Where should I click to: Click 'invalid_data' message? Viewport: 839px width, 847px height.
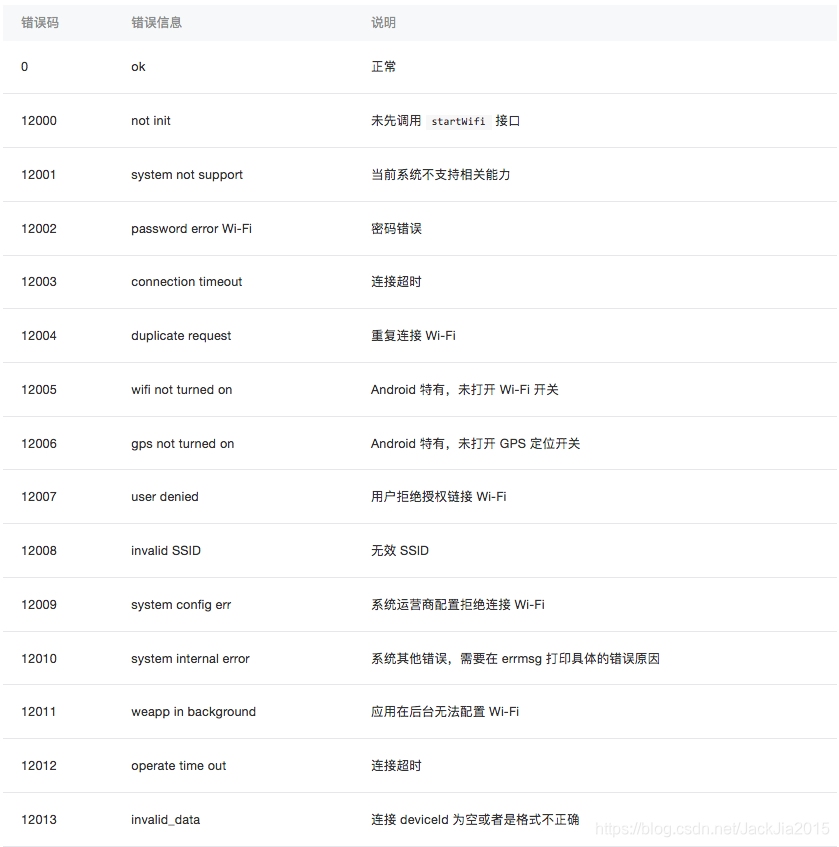pyautogui.click(x=165, y=820)
